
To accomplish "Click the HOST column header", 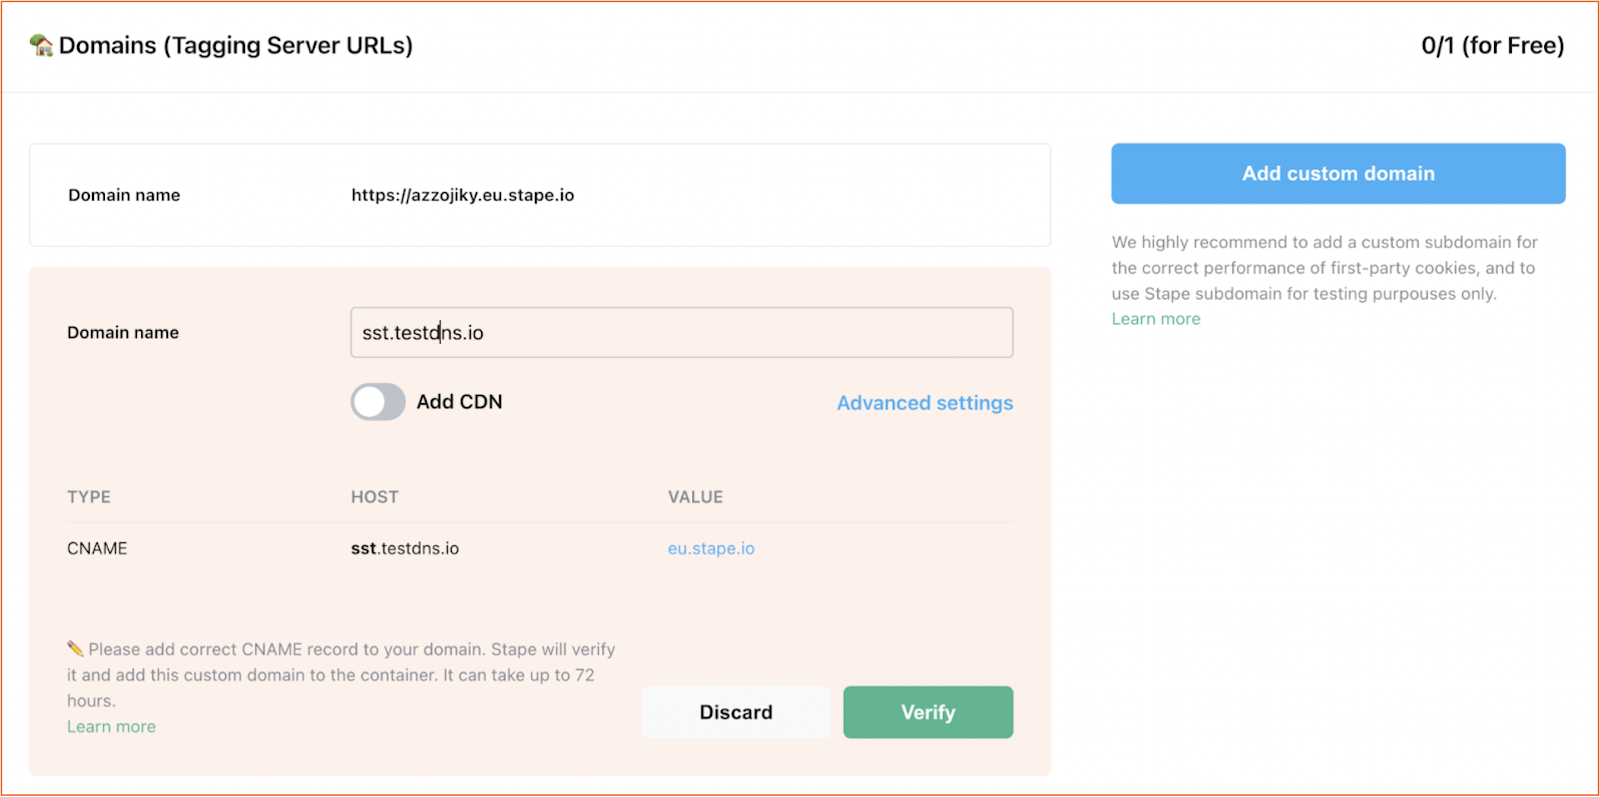I will point(374,497).
